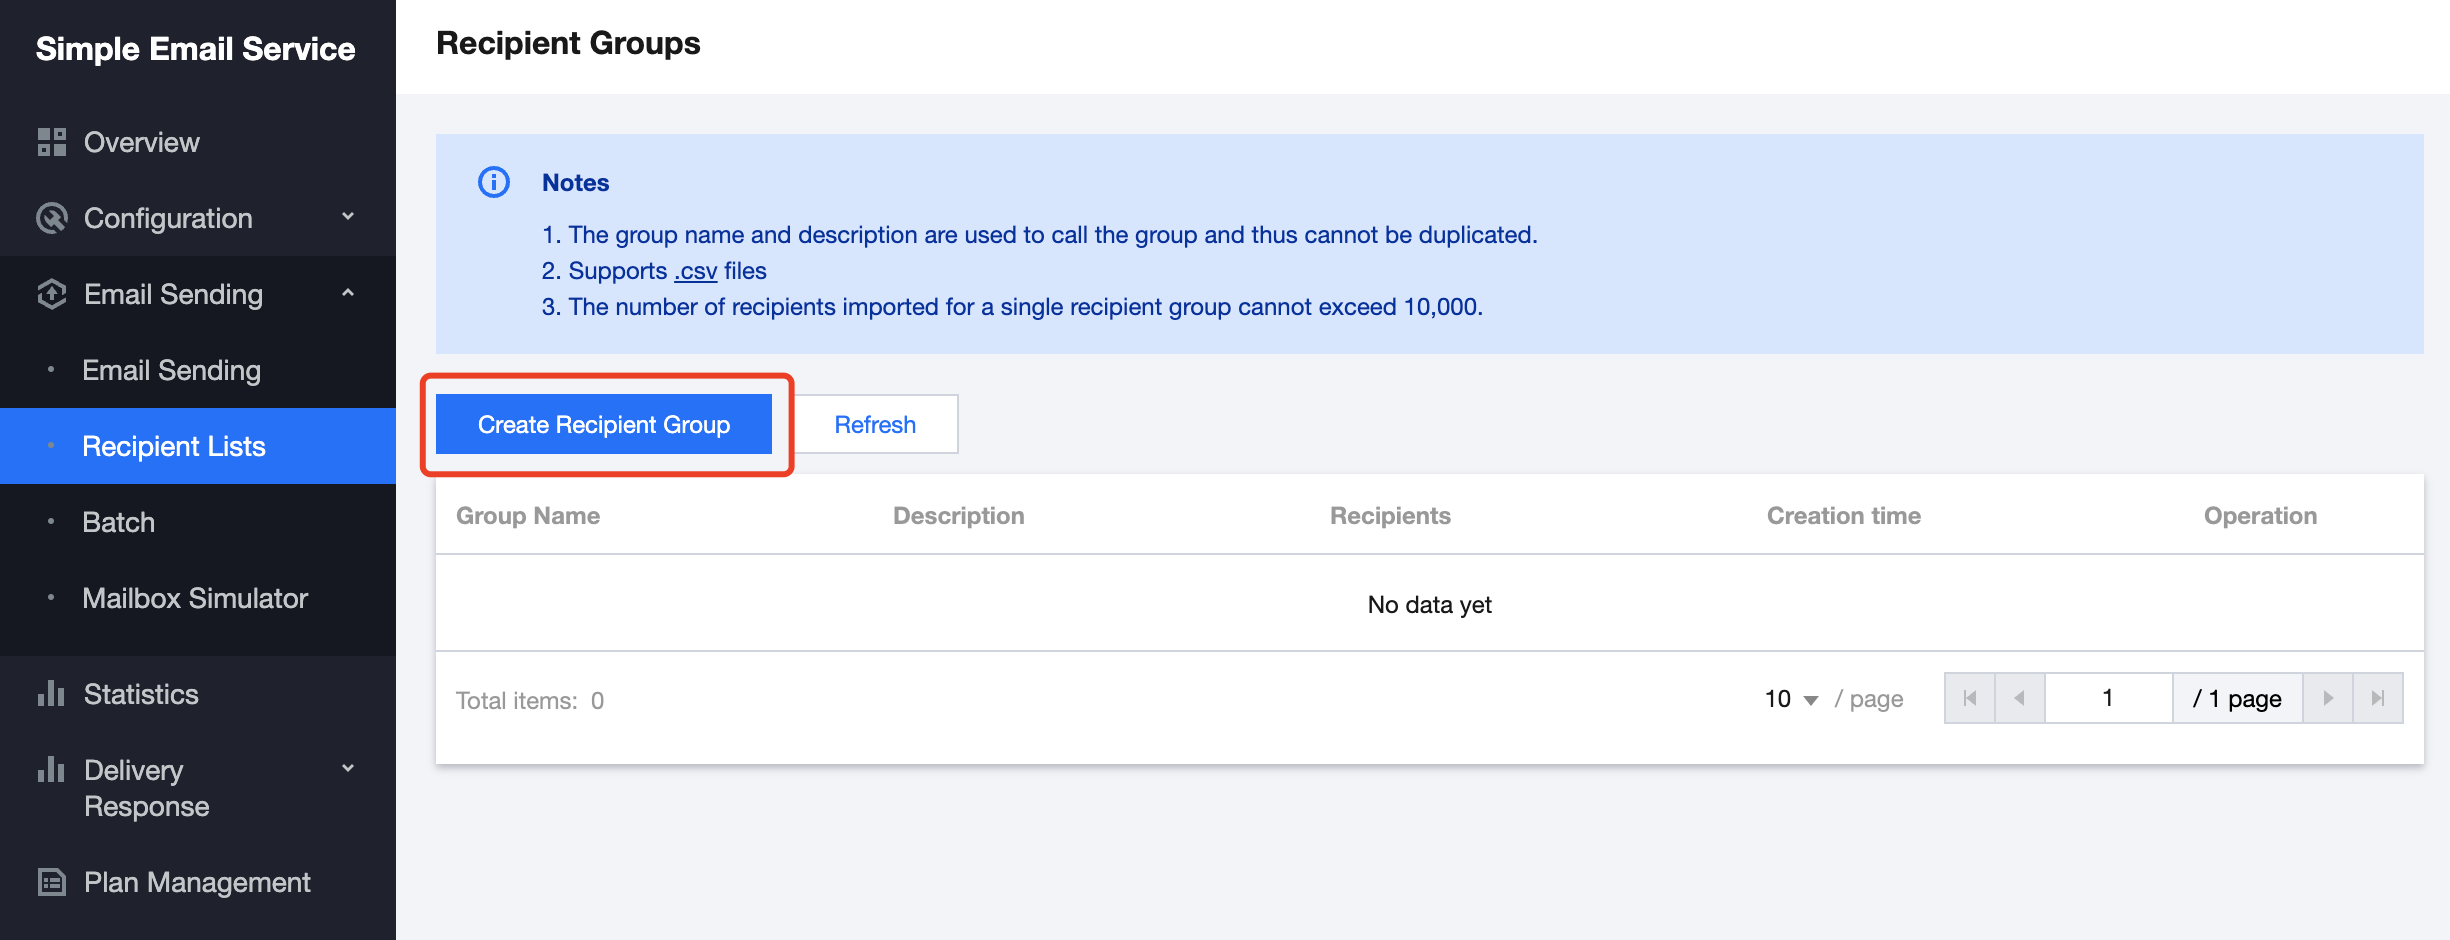Click the page number input field

(x=2108, y=698)
